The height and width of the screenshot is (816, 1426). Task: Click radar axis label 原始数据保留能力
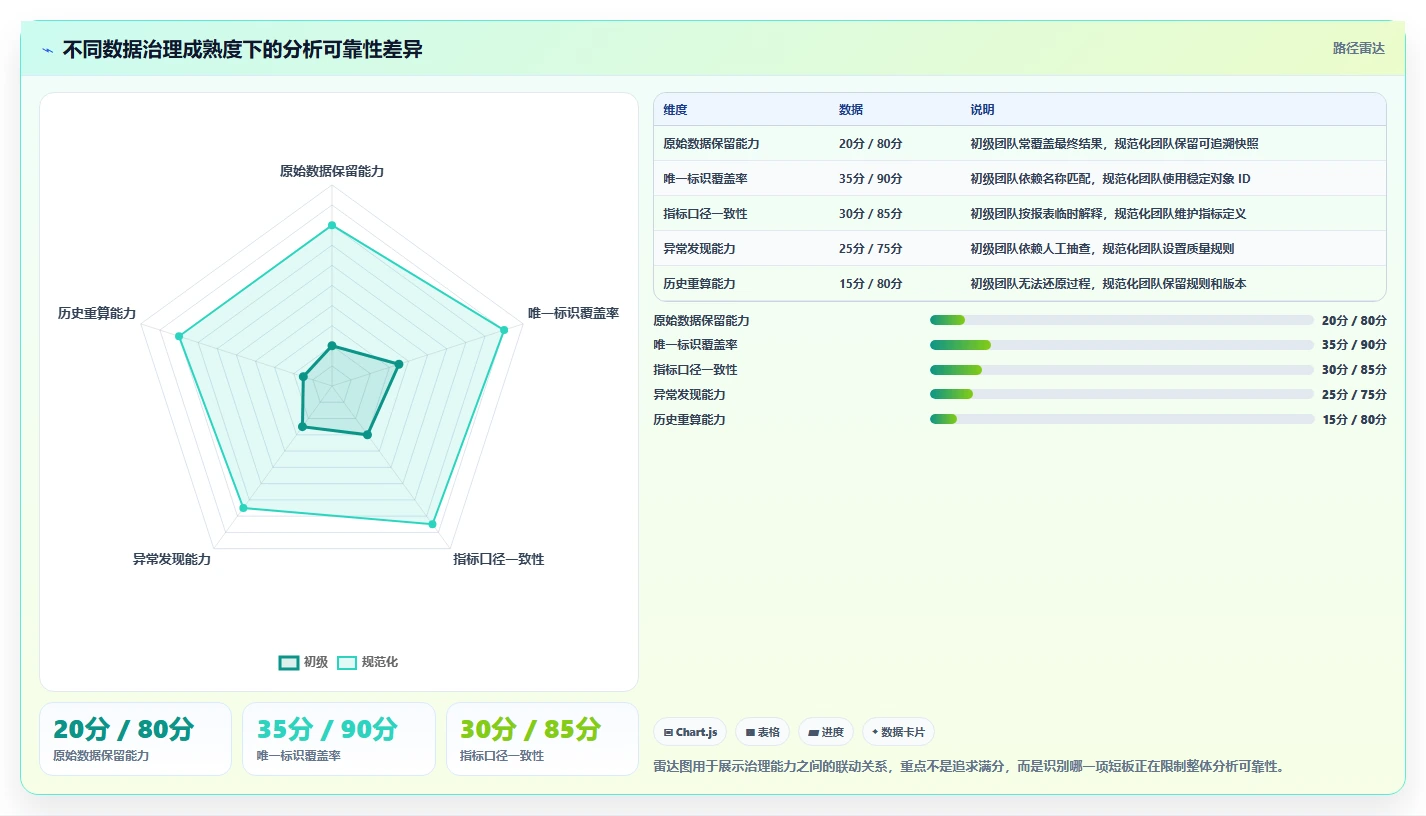tap(332, 171)
